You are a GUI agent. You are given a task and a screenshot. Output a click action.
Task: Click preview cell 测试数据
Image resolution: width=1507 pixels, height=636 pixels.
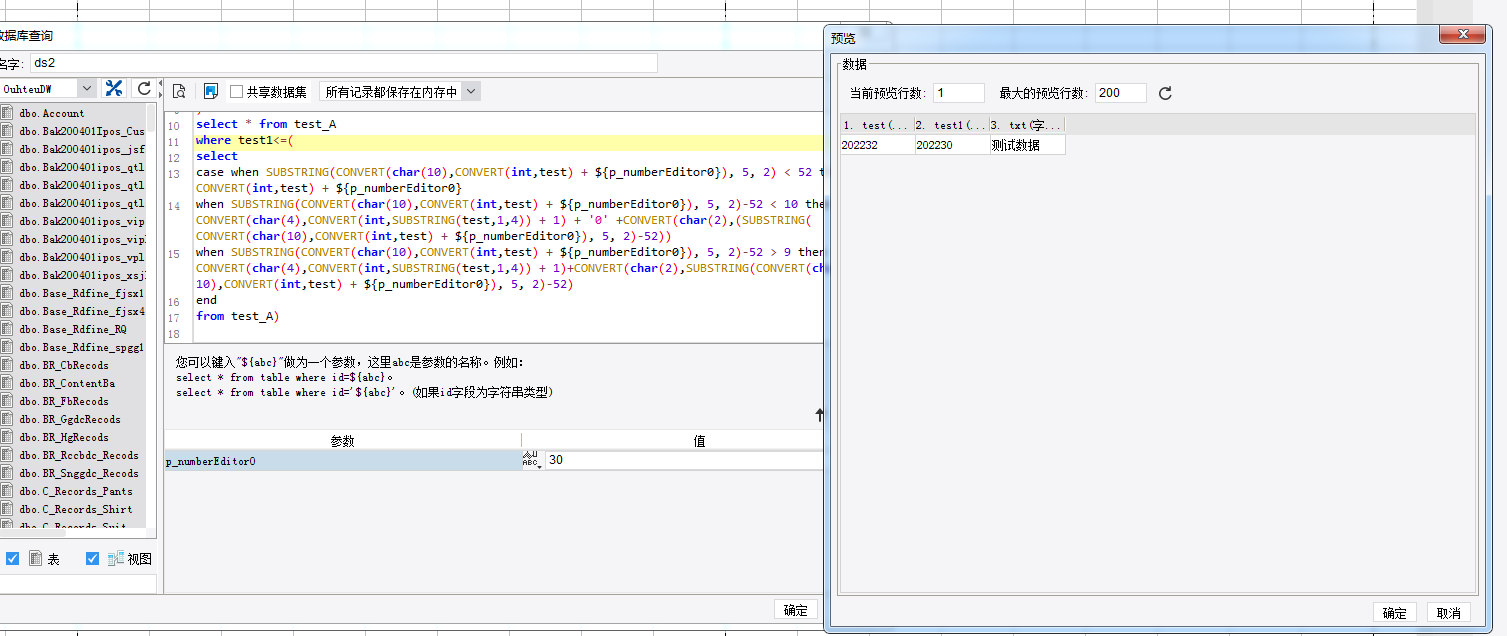pos(1027,145)
